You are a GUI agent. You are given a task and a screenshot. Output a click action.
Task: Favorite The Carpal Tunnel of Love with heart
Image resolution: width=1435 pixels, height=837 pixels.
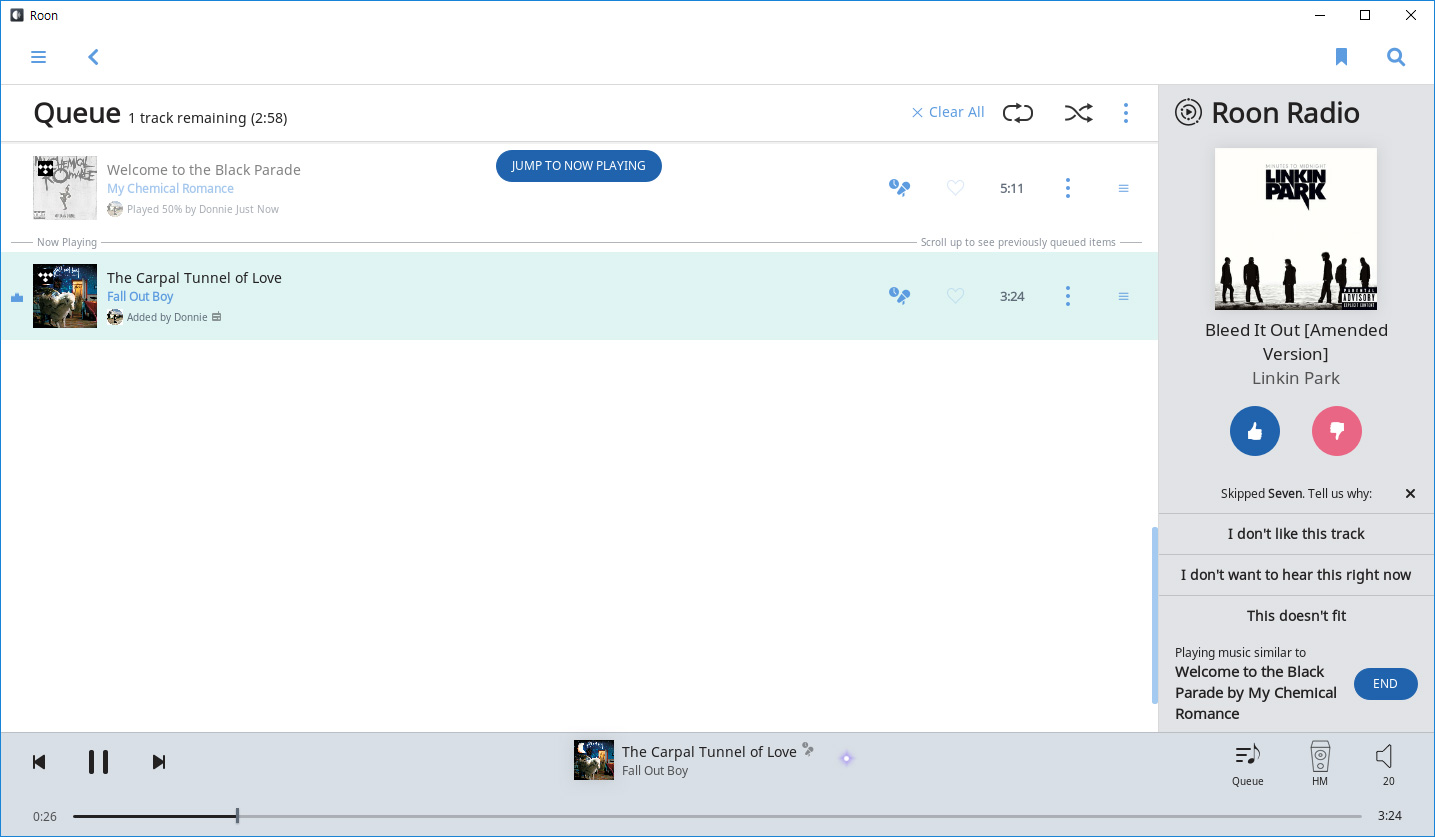tap(955, 296)
